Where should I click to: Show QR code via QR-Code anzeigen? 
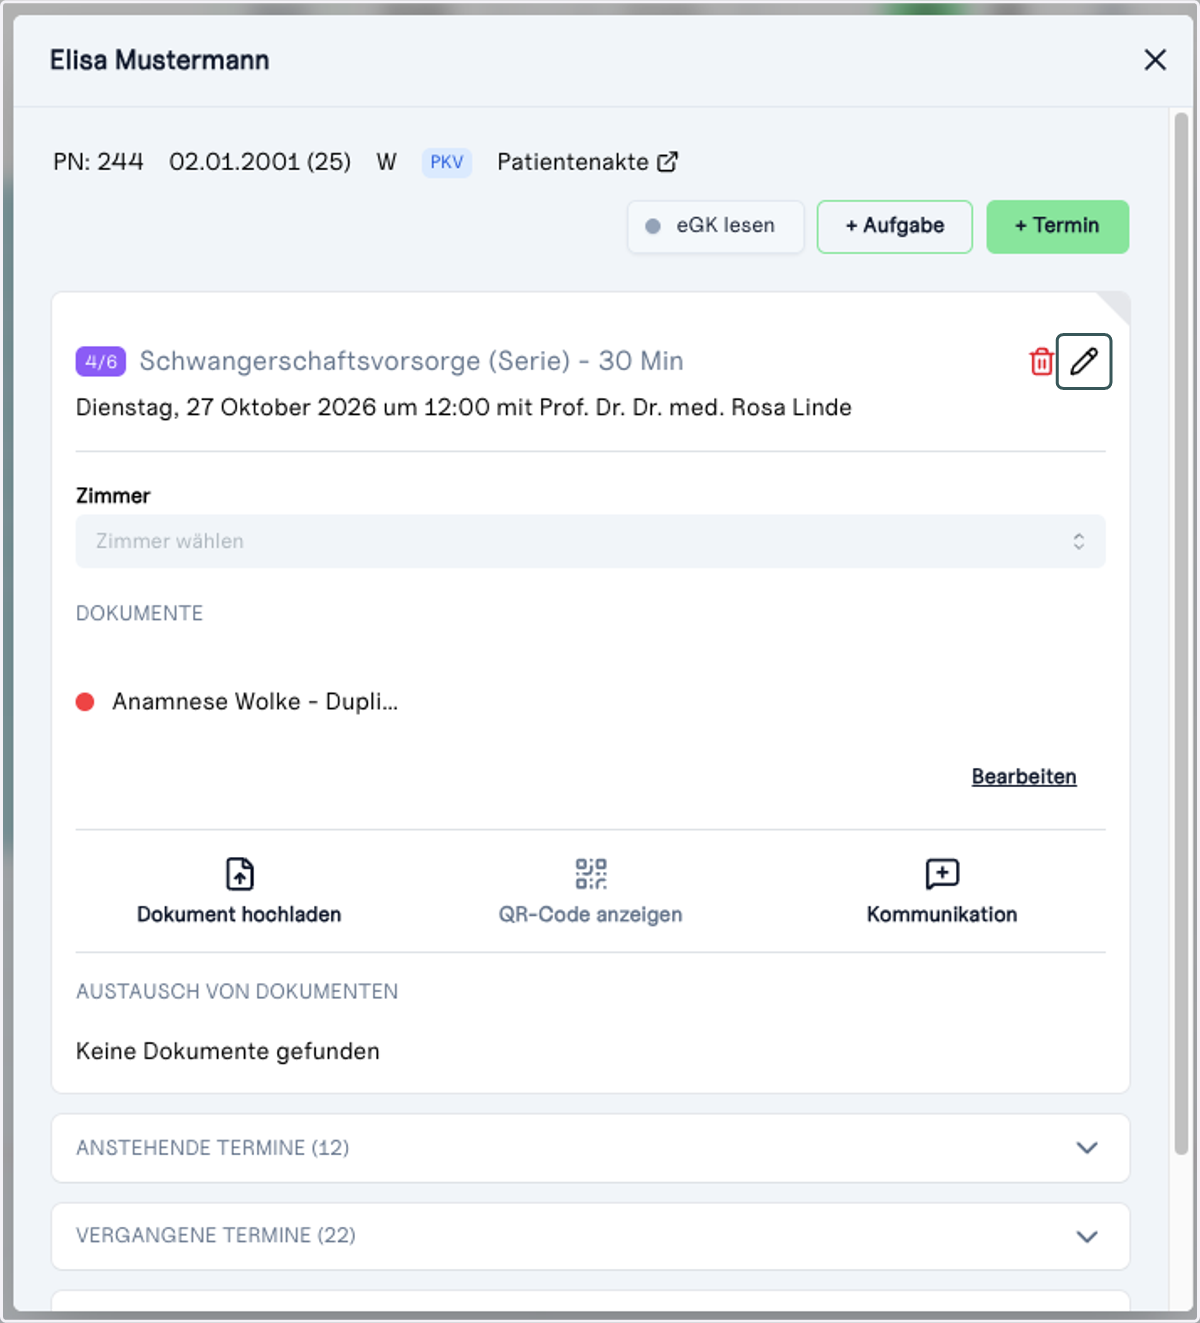click(x=591, y=890)
